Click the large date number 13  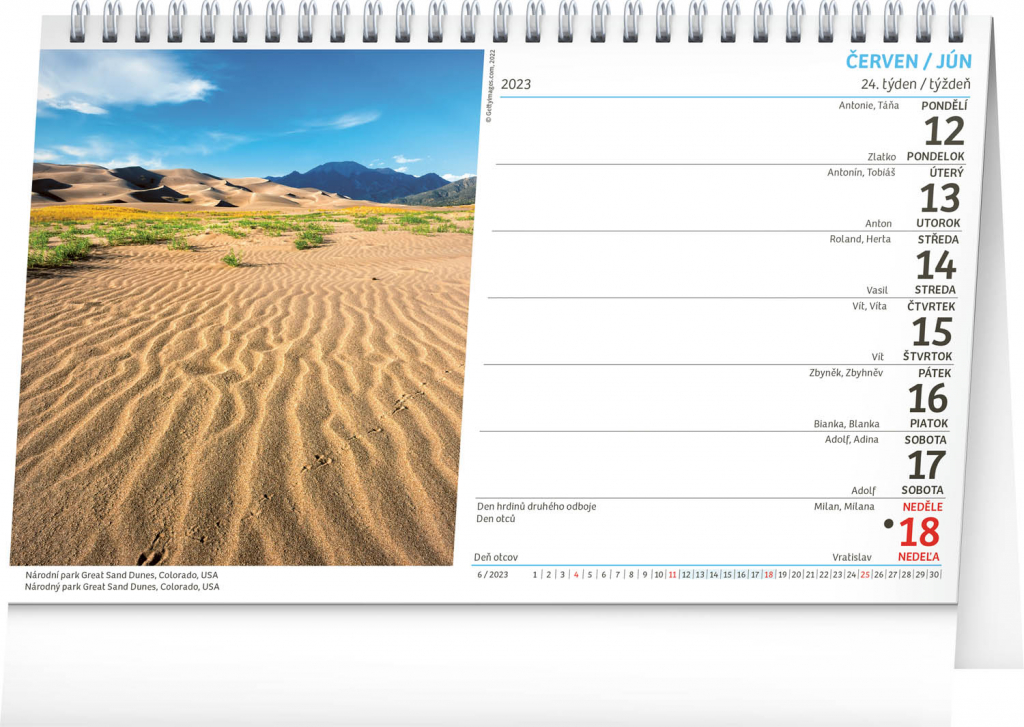coord(940,198)
